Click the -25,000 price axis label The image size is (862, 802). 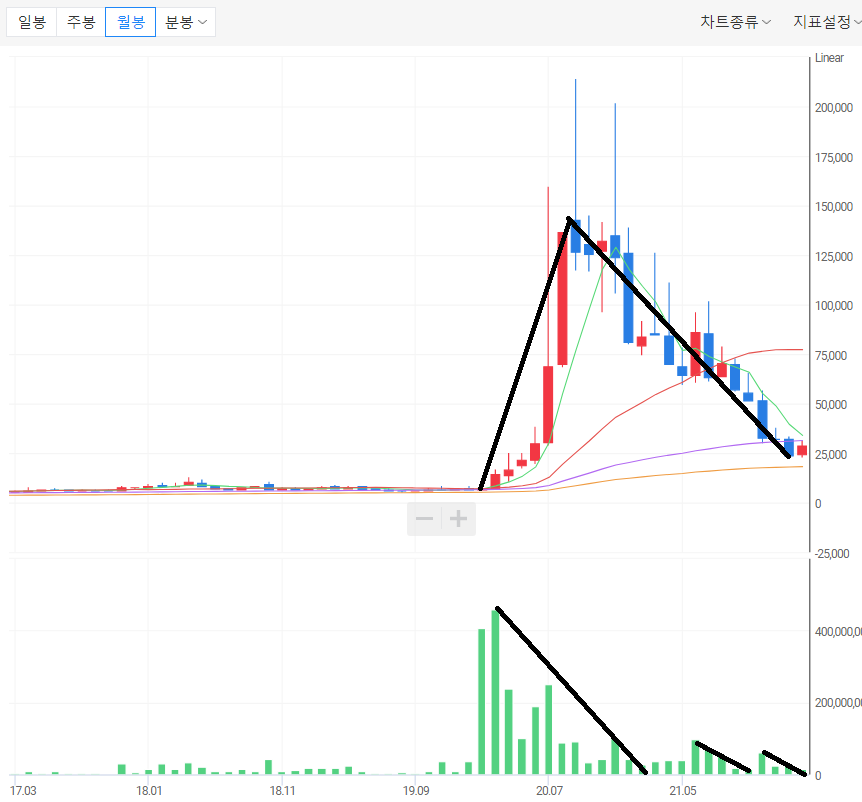pos(832,554)
